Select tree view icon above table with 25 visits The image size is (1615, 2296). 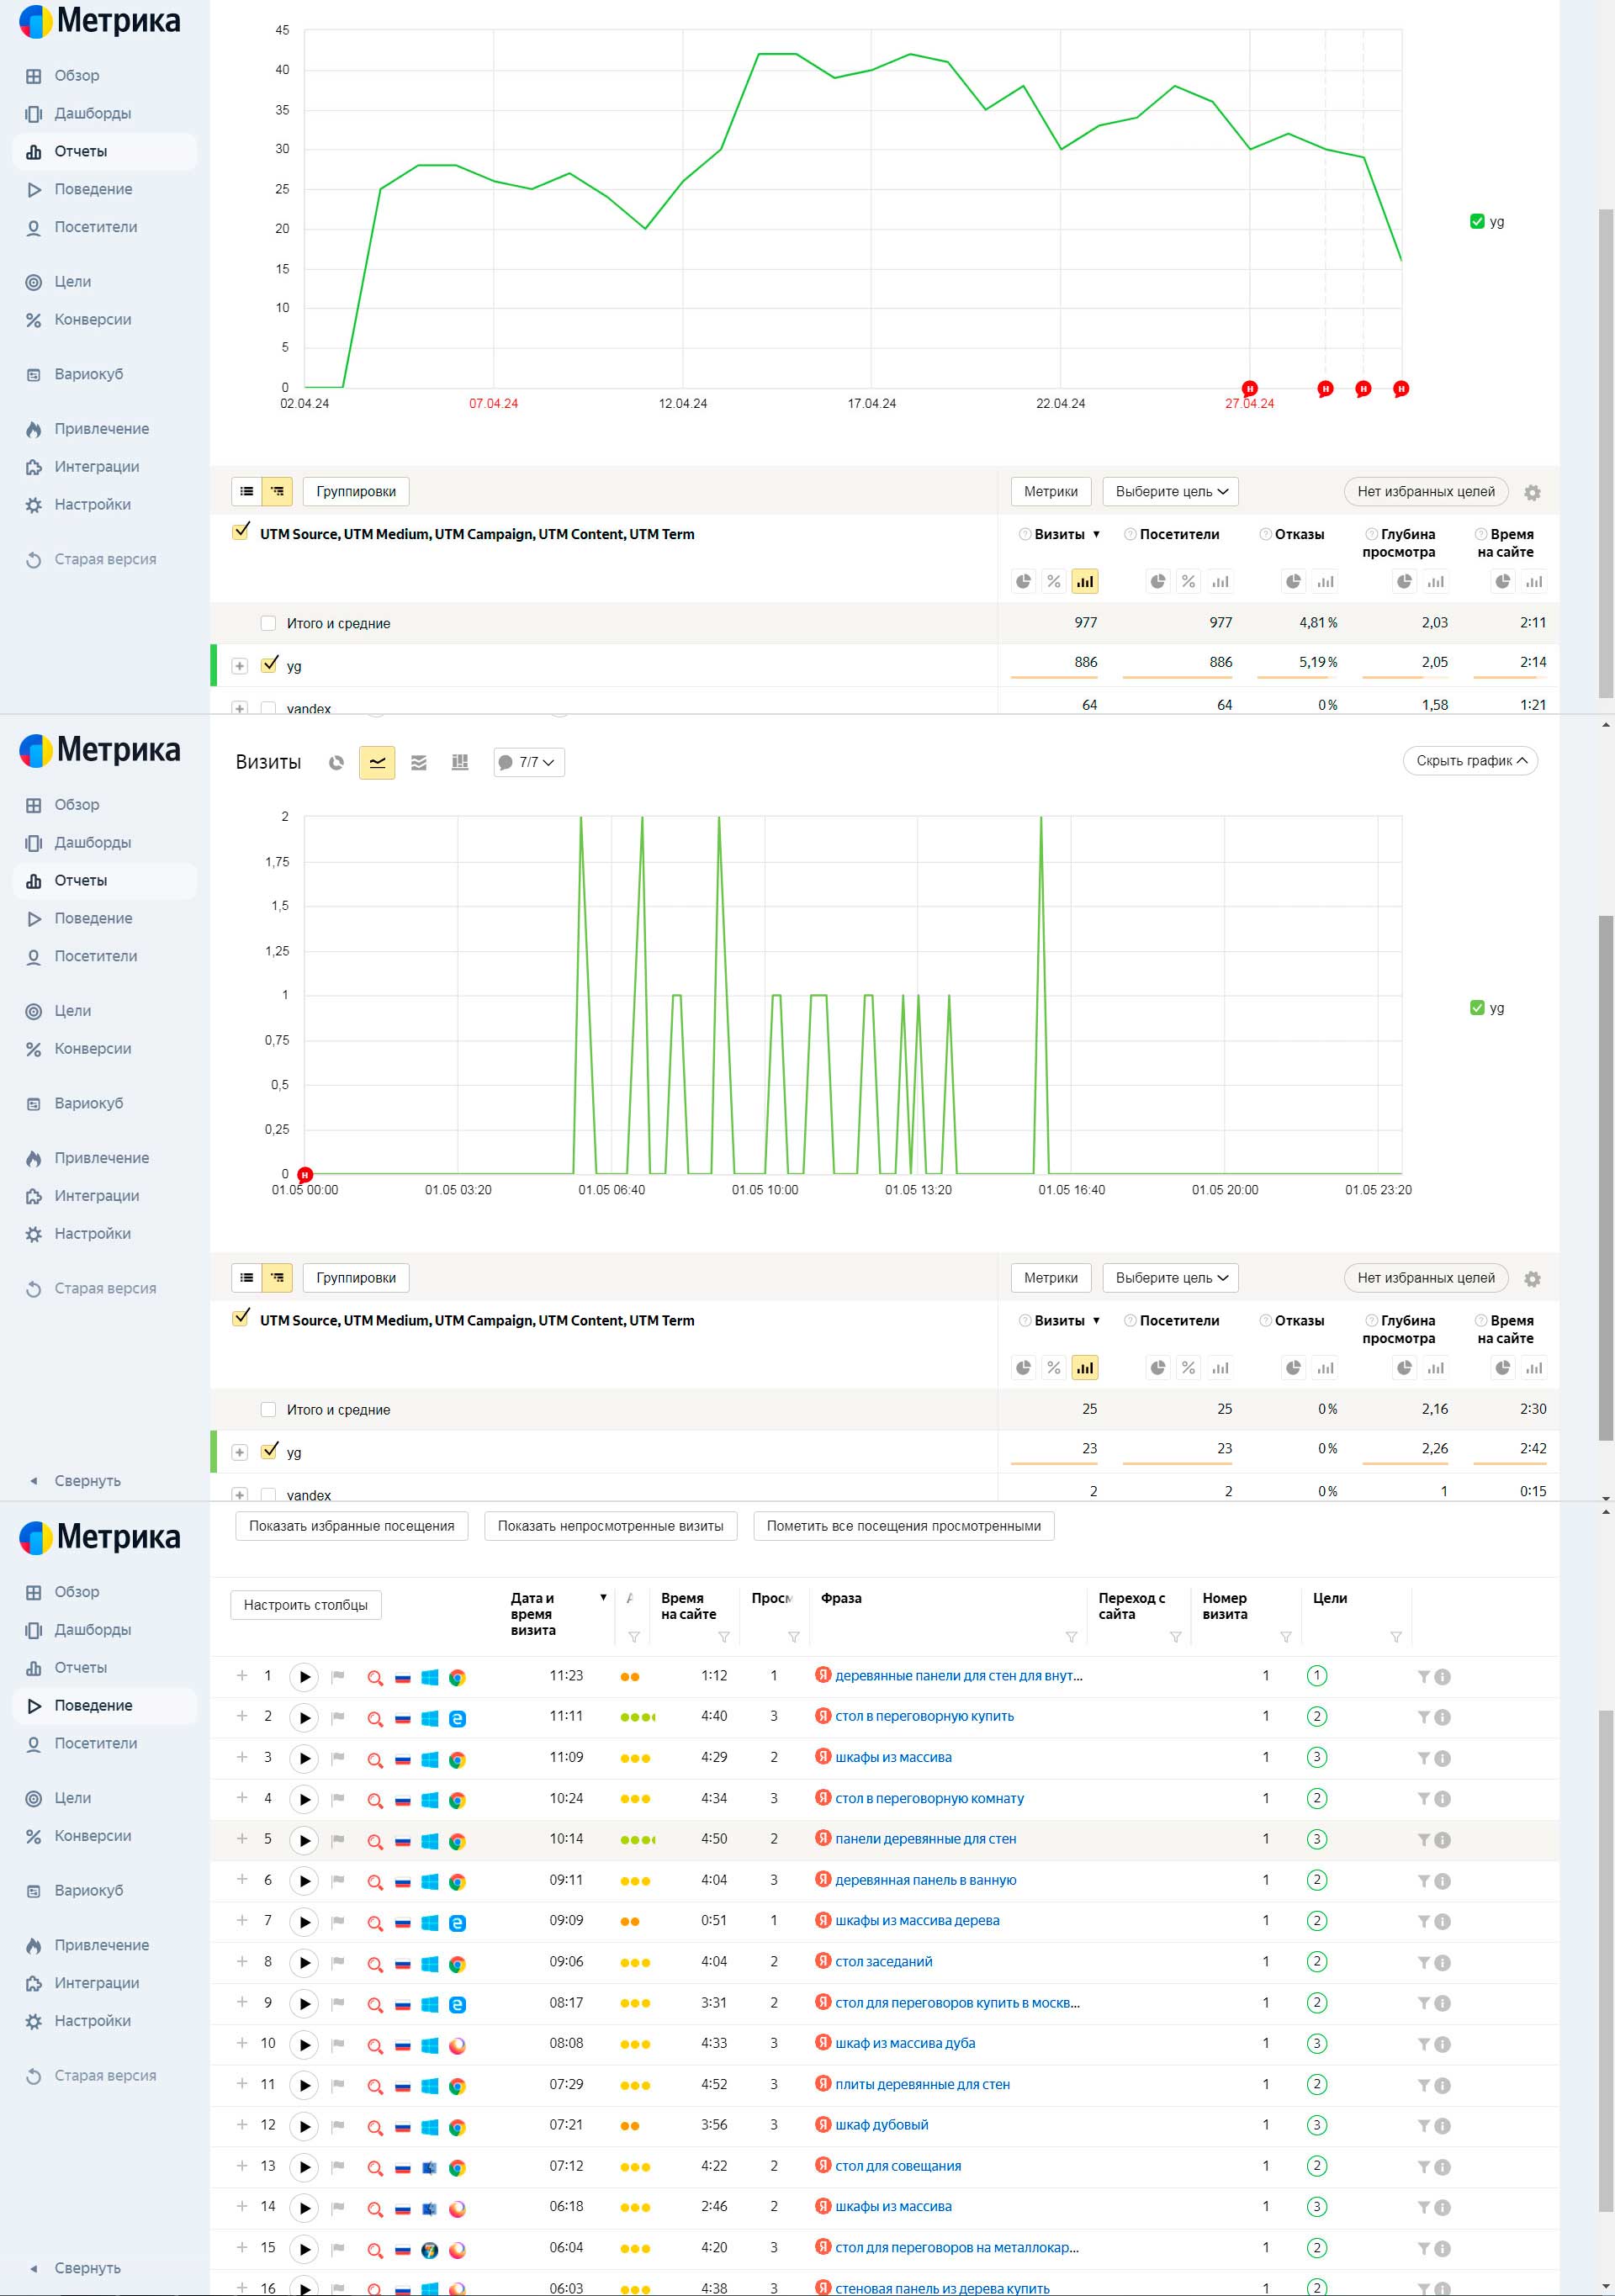tap(277, 1278)
